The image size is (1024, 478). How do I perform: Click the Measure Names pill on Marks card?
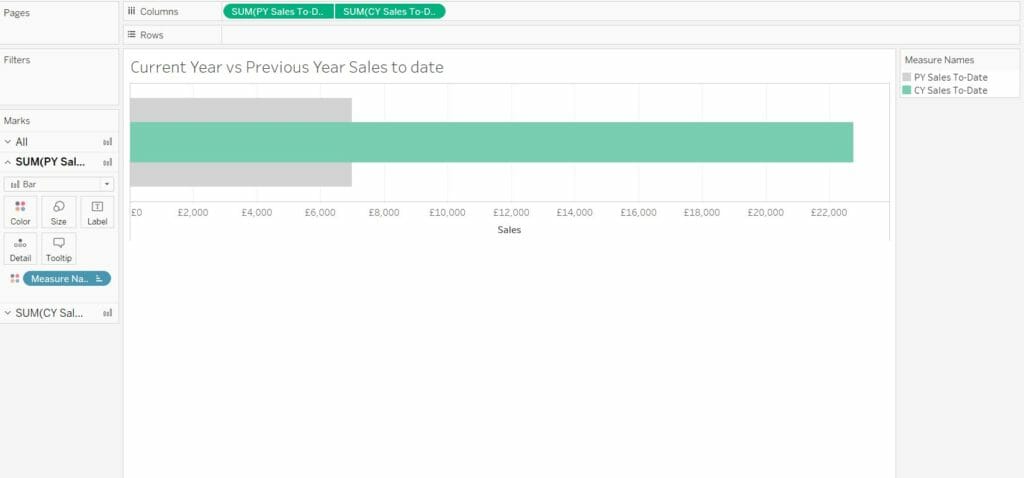click(x=67, y=279)
